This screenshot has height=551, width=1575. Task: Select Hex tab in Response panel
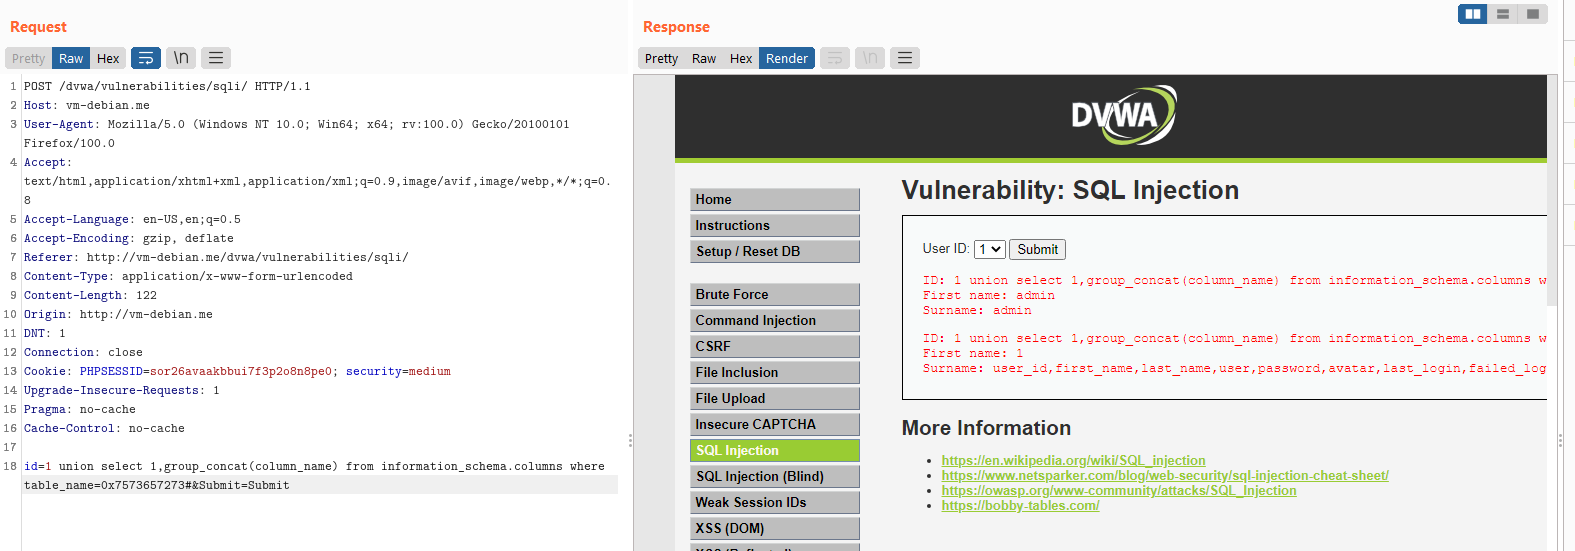pyautogui.click(x=741, y=58)
